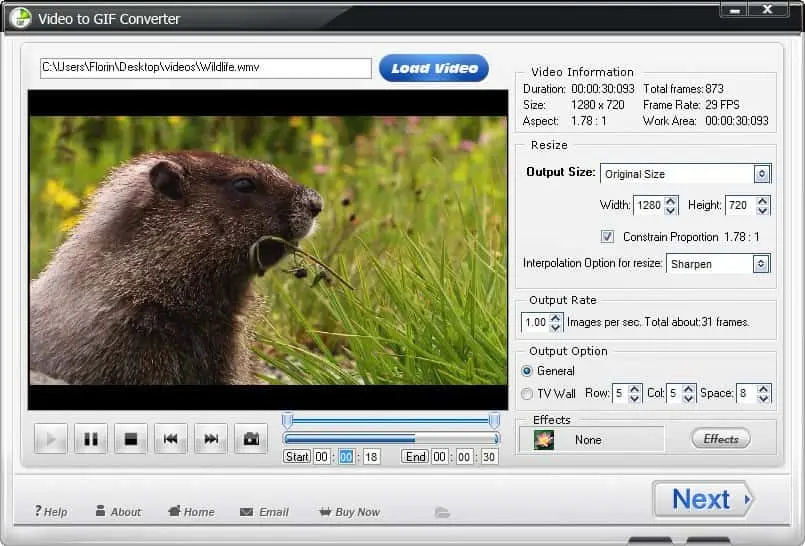Stop the video playback

point(131,439)
